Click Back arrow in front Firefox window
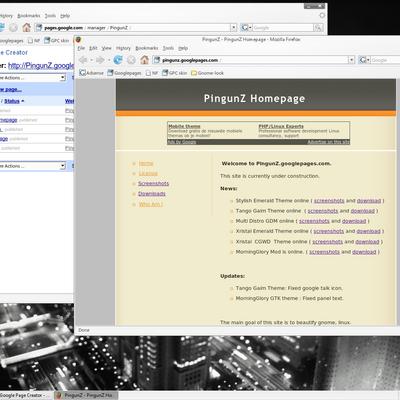Viewport: 400px width, 400px height. 83,60
